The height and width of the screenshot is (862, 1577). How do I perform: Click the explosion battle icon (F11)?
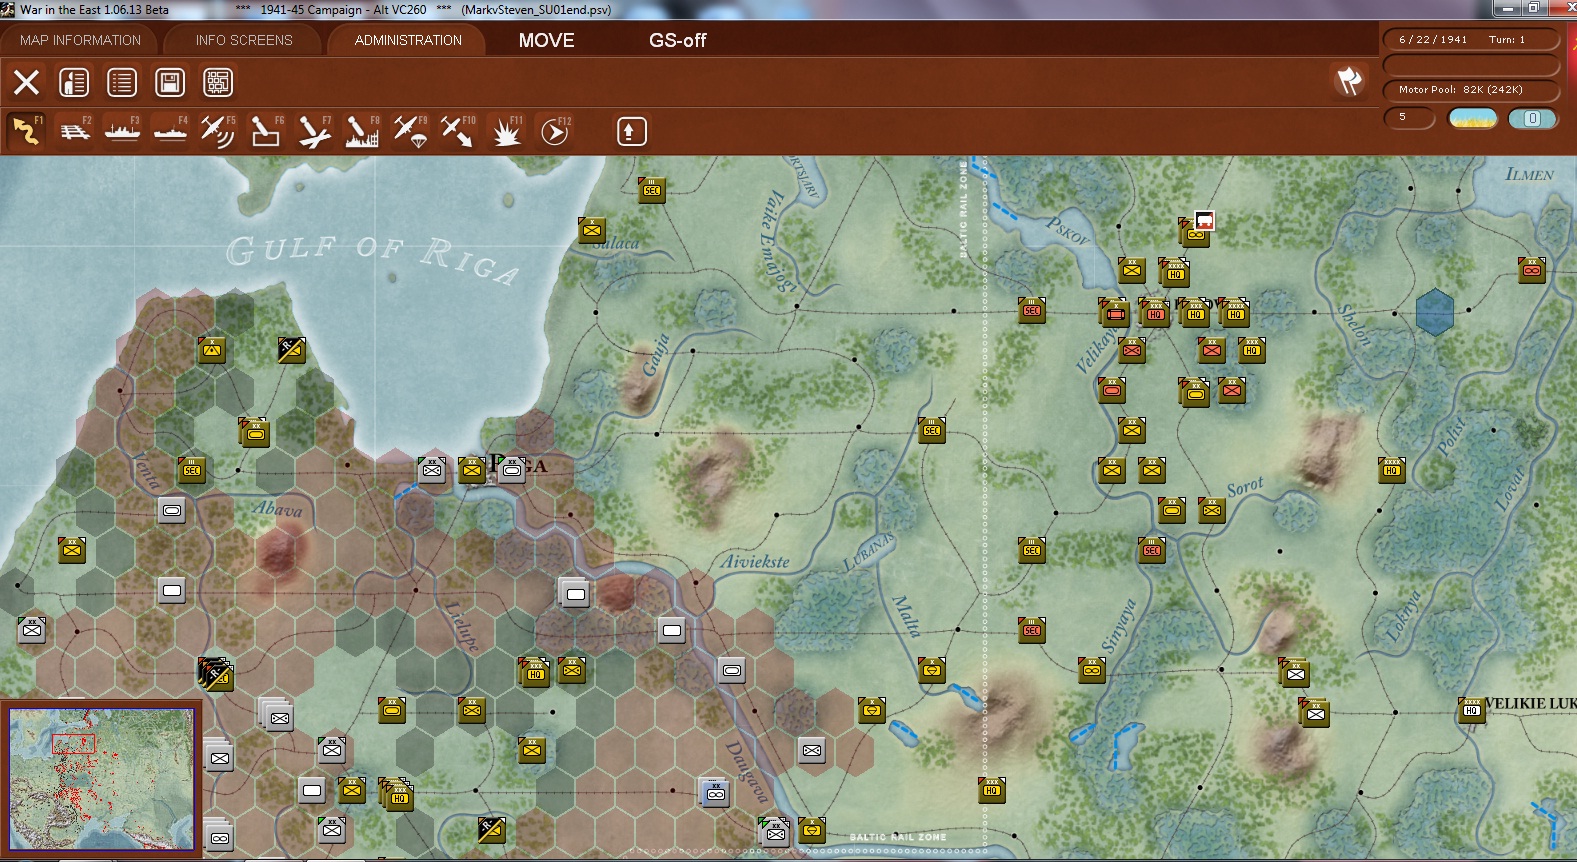506,131
